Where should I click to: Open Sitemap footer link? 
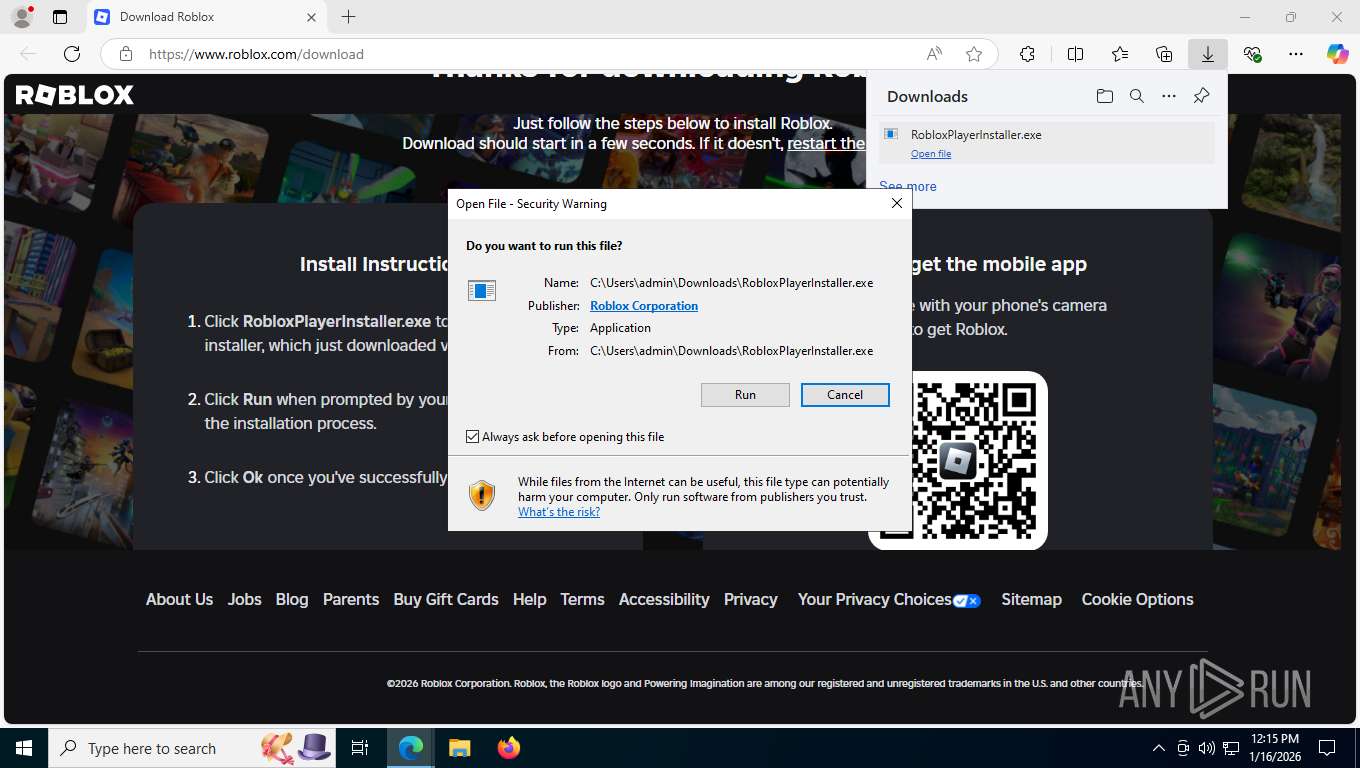1031,599
